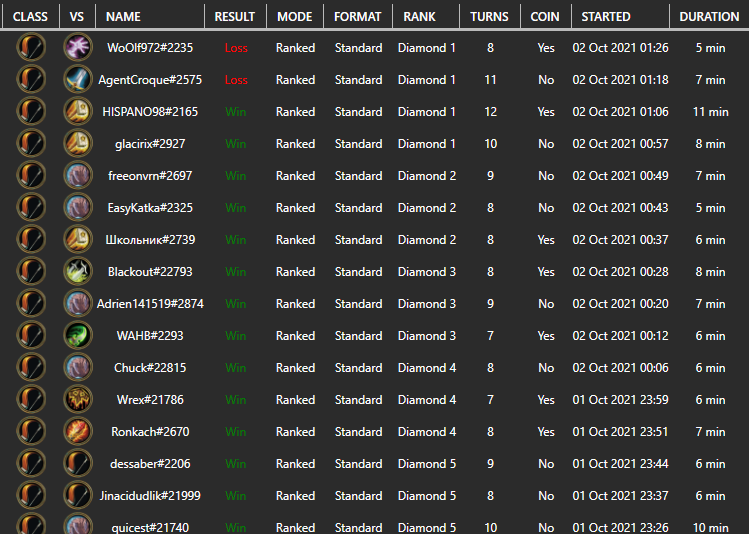Click start time 02 Oct 2021 00:28
The image size is (749, 534).
(x=620, y=272)
